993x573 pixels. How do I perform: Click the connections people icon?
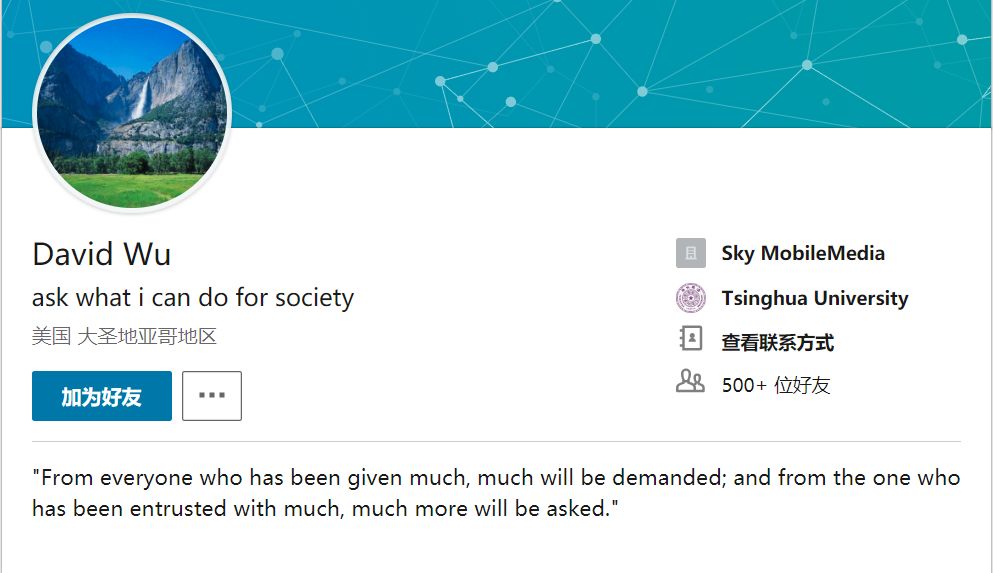point(690,382)
